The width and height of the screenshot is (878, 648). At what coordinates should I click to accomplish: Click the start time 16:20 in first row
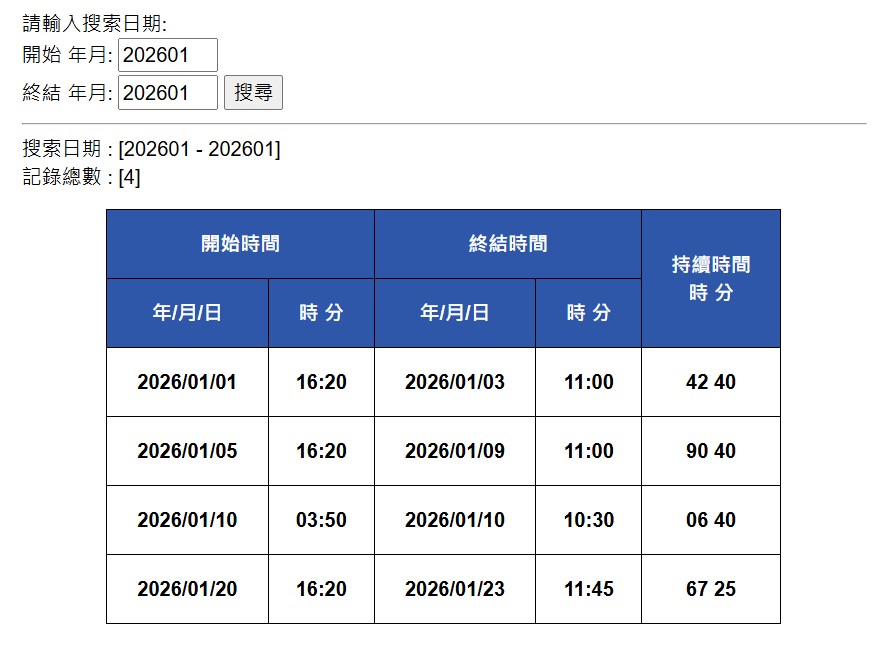click(321, 381)
